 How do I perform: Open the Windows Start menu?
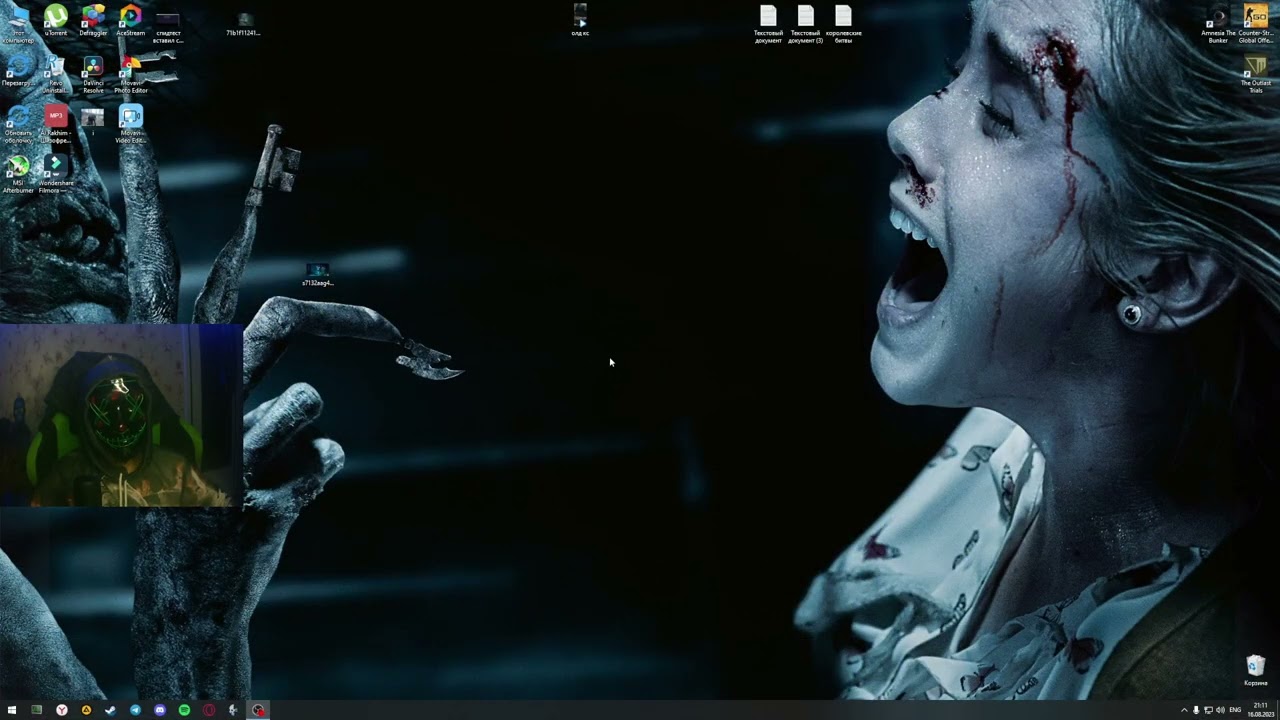12,710
